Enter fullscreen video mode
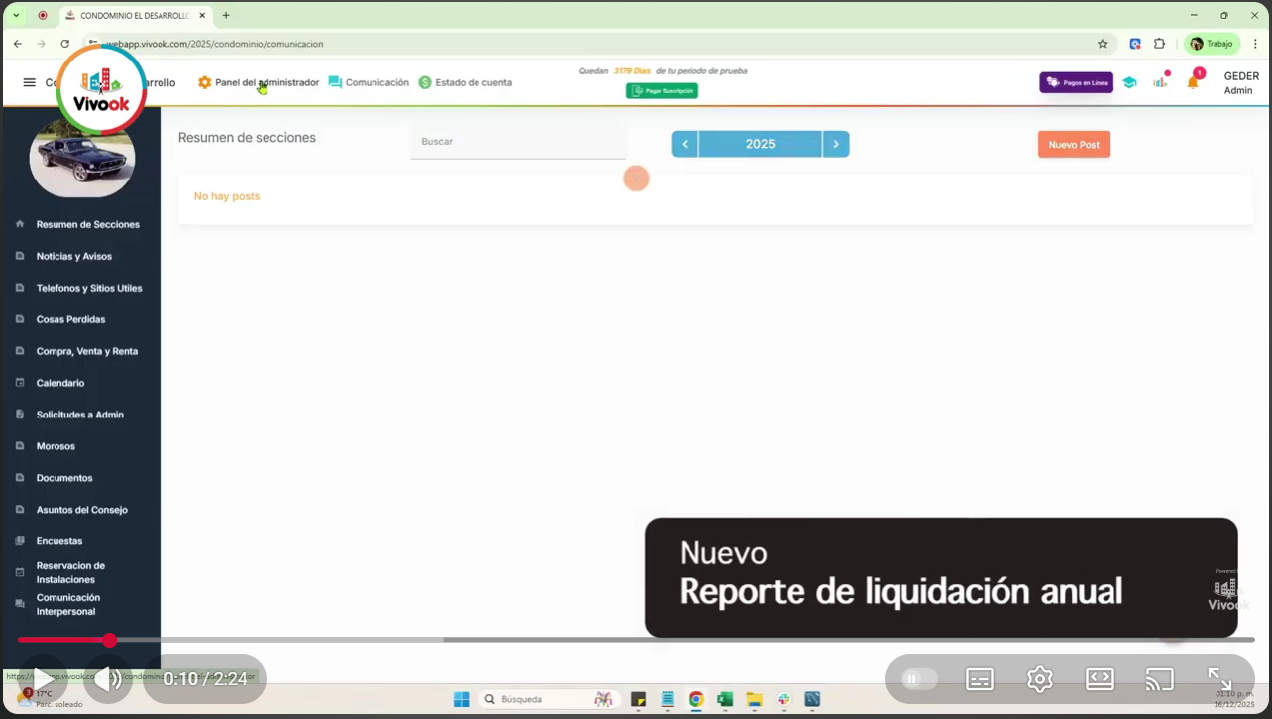This screenshot has height=719, width=1272. (1219, 679)
